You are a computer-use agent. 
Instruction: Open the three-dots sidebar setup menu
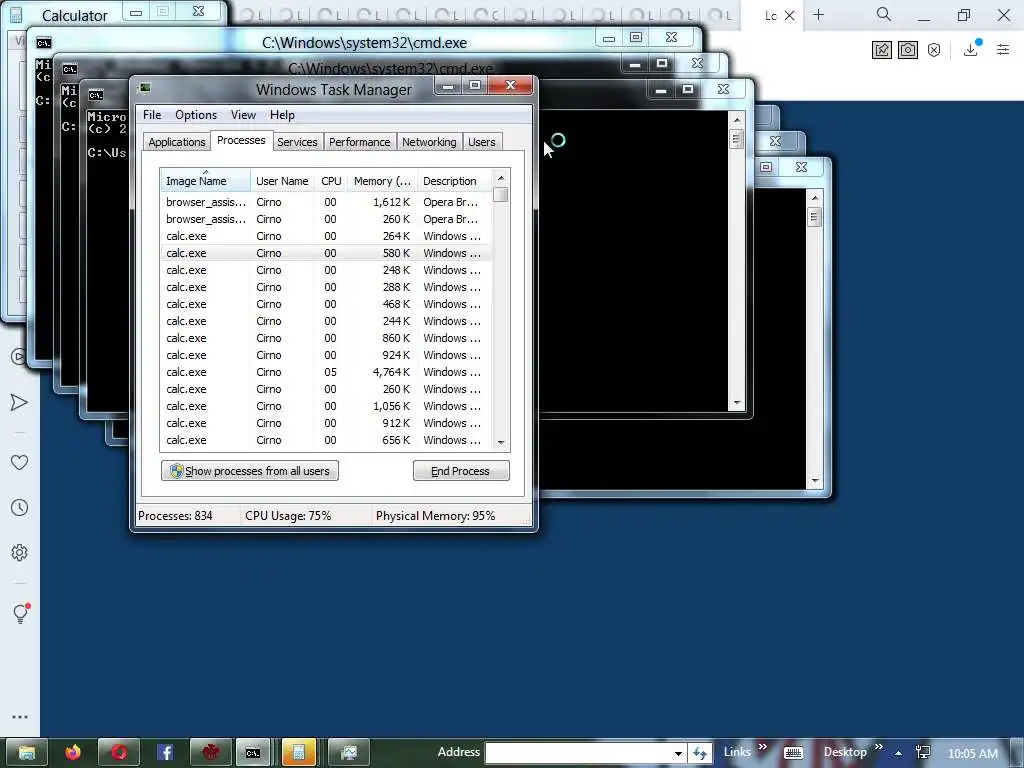20,717
